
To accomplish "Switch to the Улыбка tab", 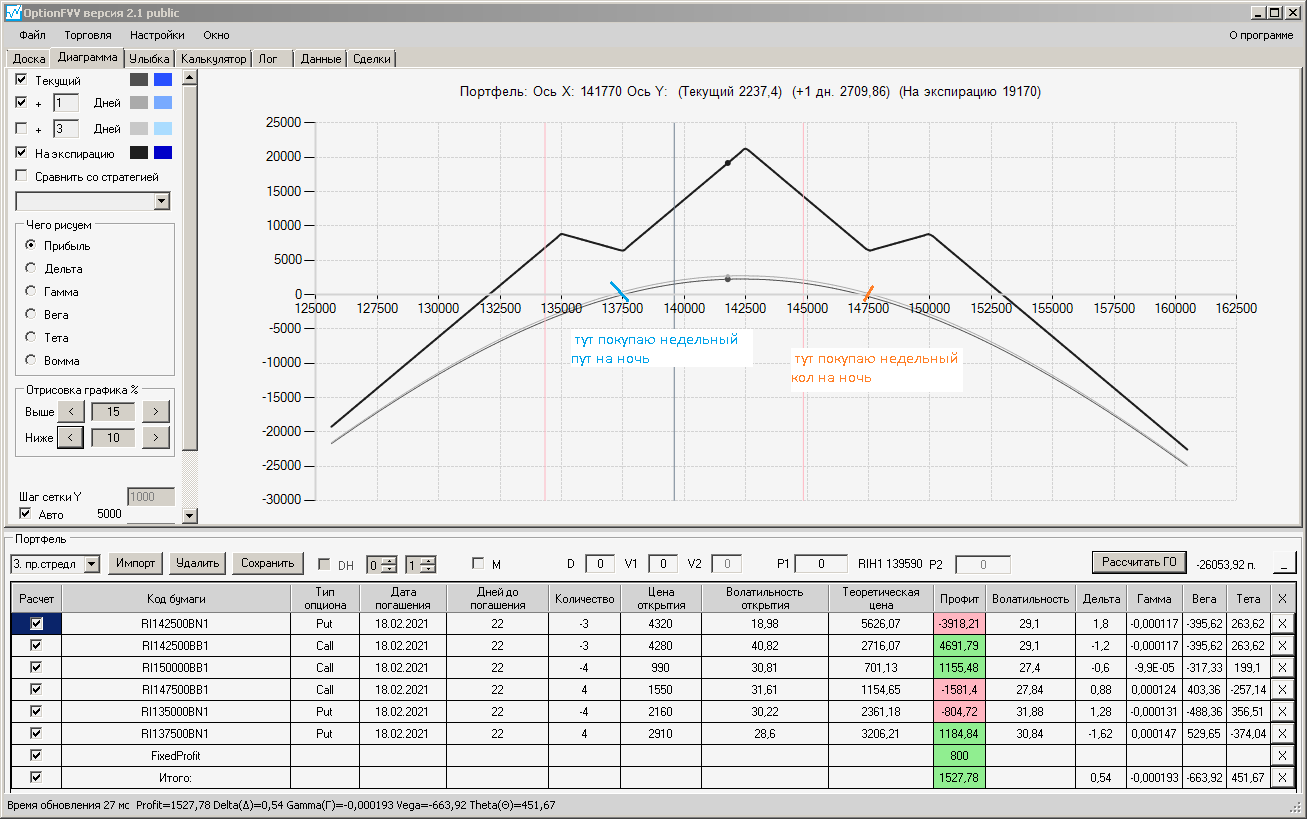I will [x=149, y=59].
